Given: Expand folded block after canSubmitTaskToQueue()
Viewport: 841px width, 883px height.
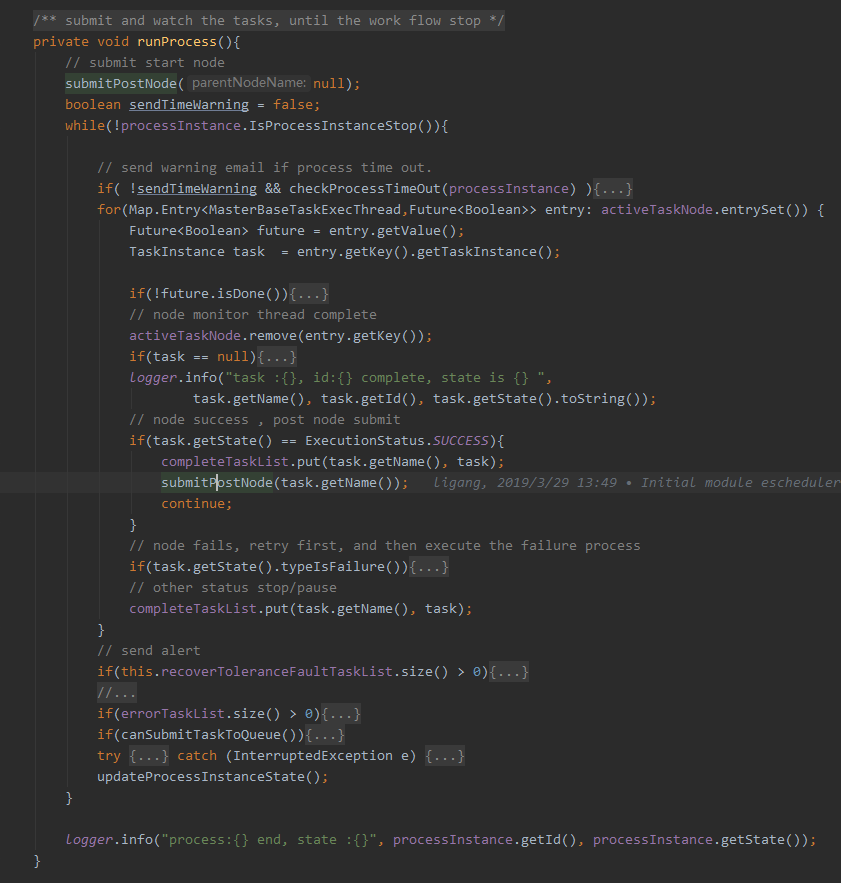Looking at the screenshot, I should click(x=325, y=735).
